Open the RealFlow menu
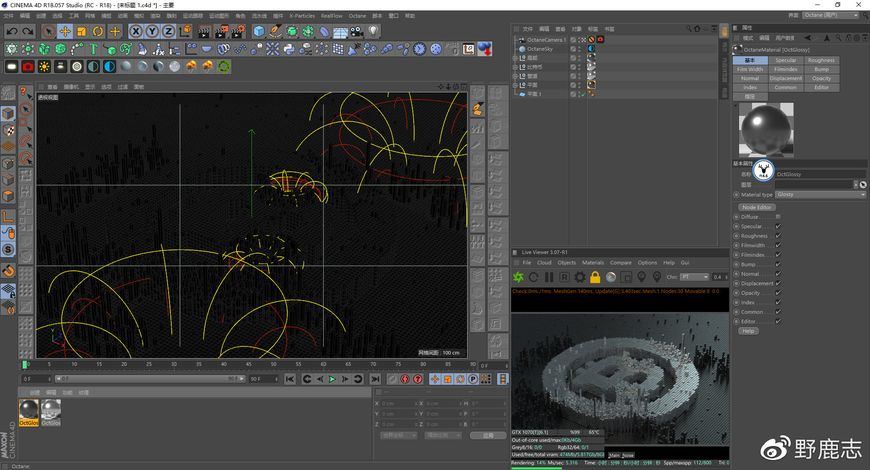 pyautogui.click(x=332, y=16)
